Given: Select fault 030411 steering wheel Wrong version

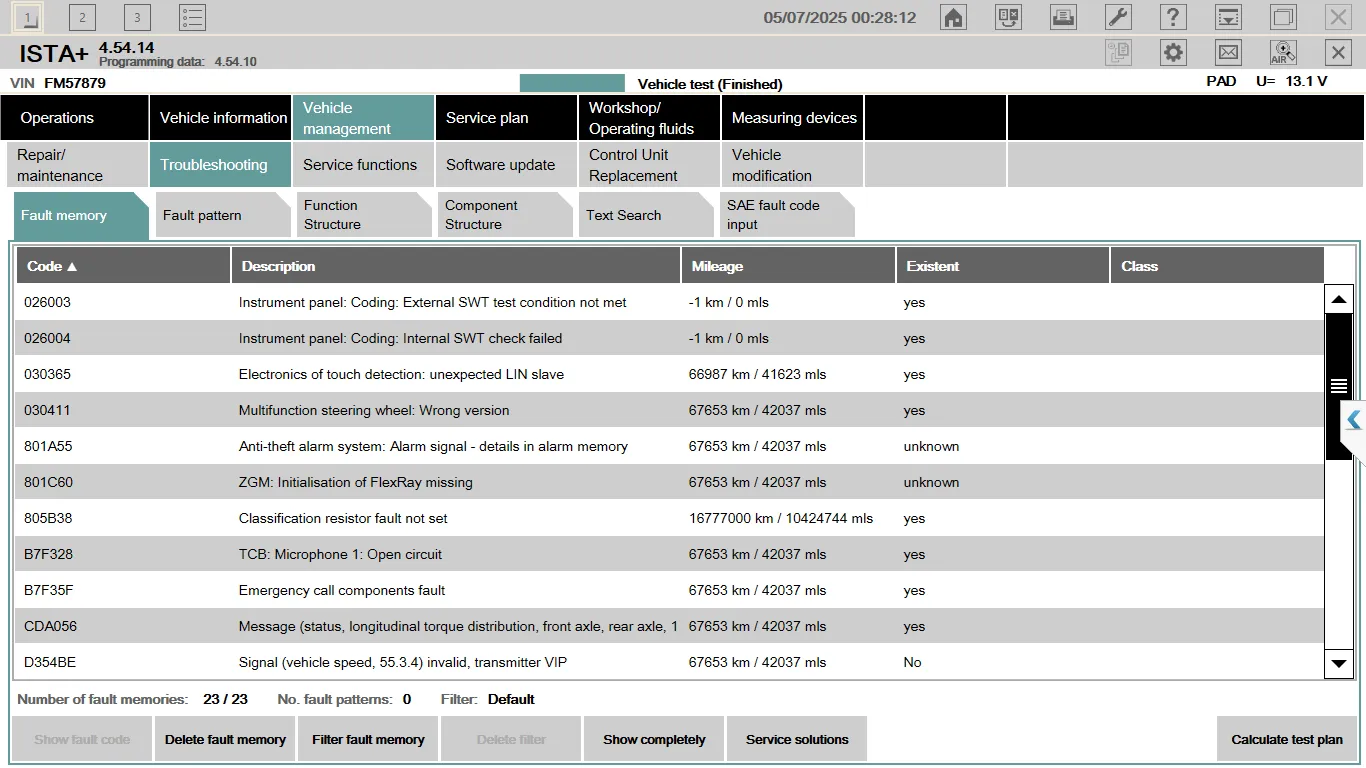Looking at the screenshot, I should tap(670, 410).
